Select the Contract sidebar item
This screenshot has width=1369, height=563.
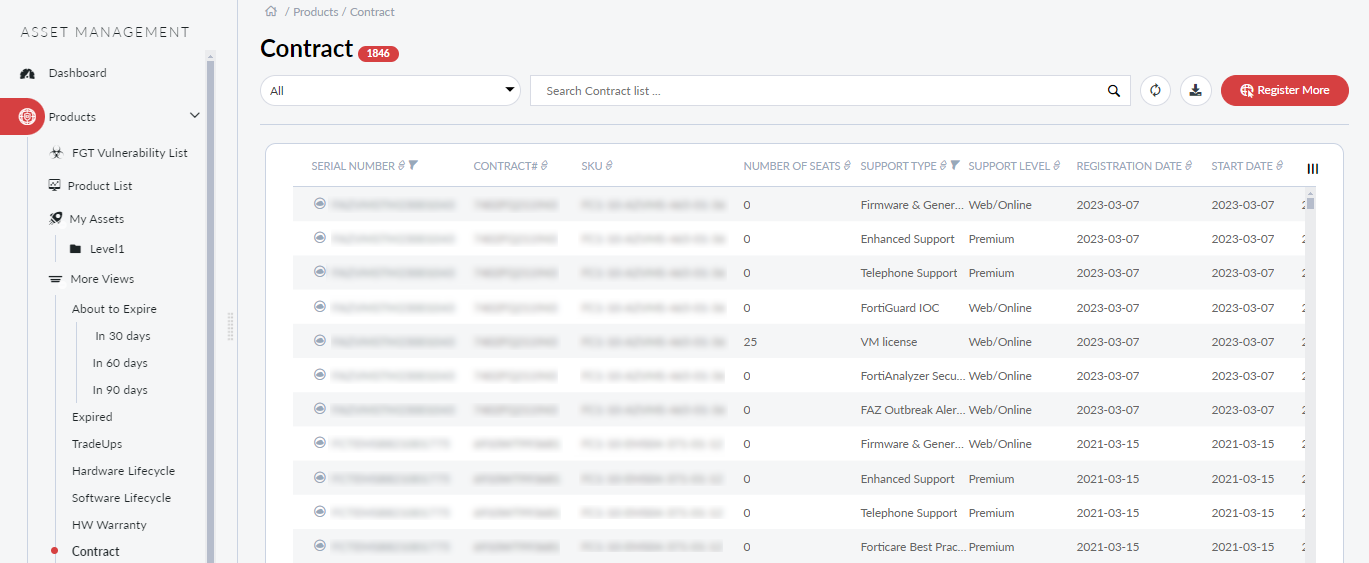coord(95,551)
